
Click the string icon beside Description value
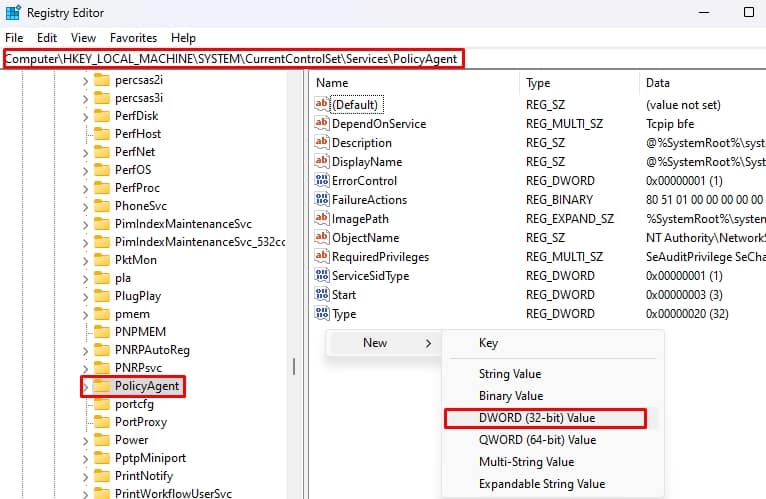coord(321,142)
